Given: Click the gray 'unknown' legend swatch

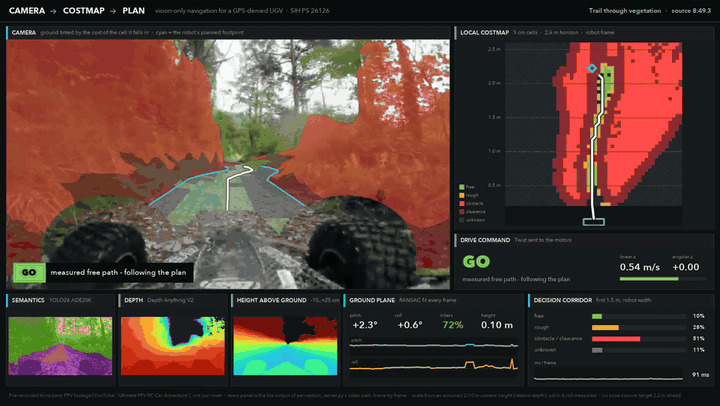Looking at the screenshot, I should point(461,220).
